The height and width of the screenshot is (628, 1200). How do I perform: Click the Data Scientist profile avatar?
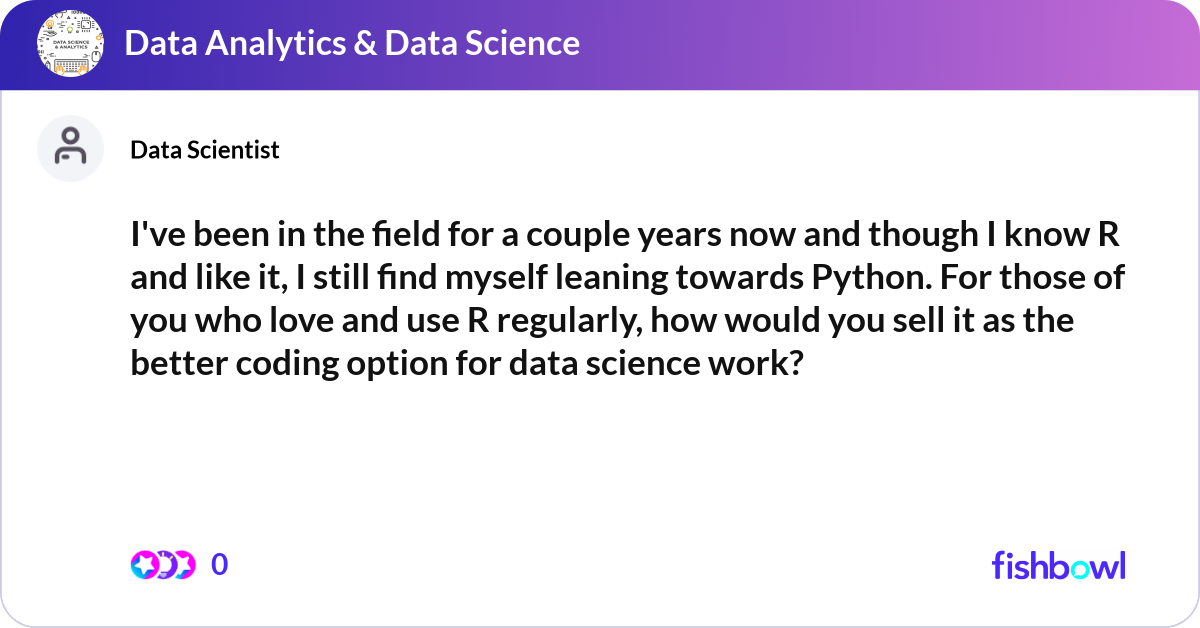tap(70, 149)
